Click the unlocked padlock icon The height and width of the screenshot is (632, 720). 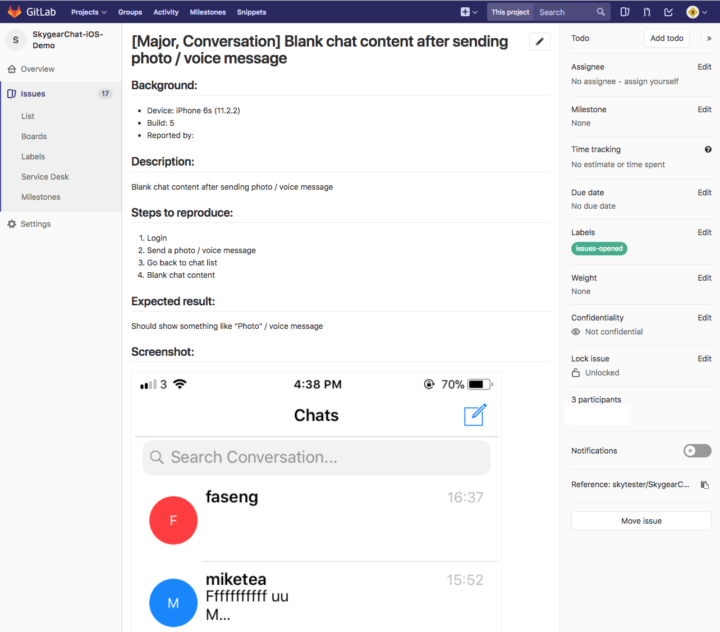(576, 372)
